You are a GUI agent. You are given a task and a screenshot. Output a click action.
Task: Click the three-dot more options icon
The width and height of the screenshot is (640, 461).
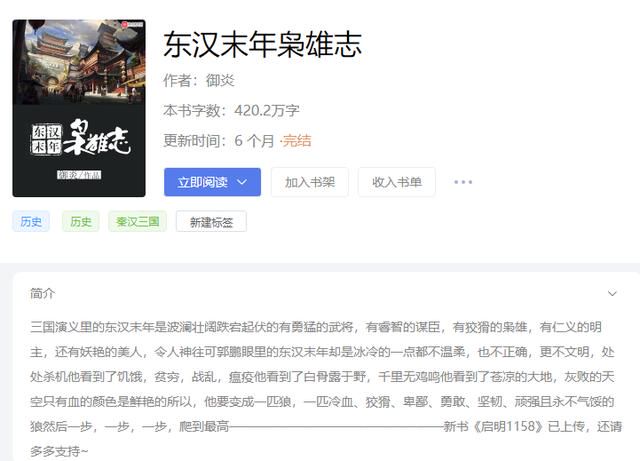463,182
